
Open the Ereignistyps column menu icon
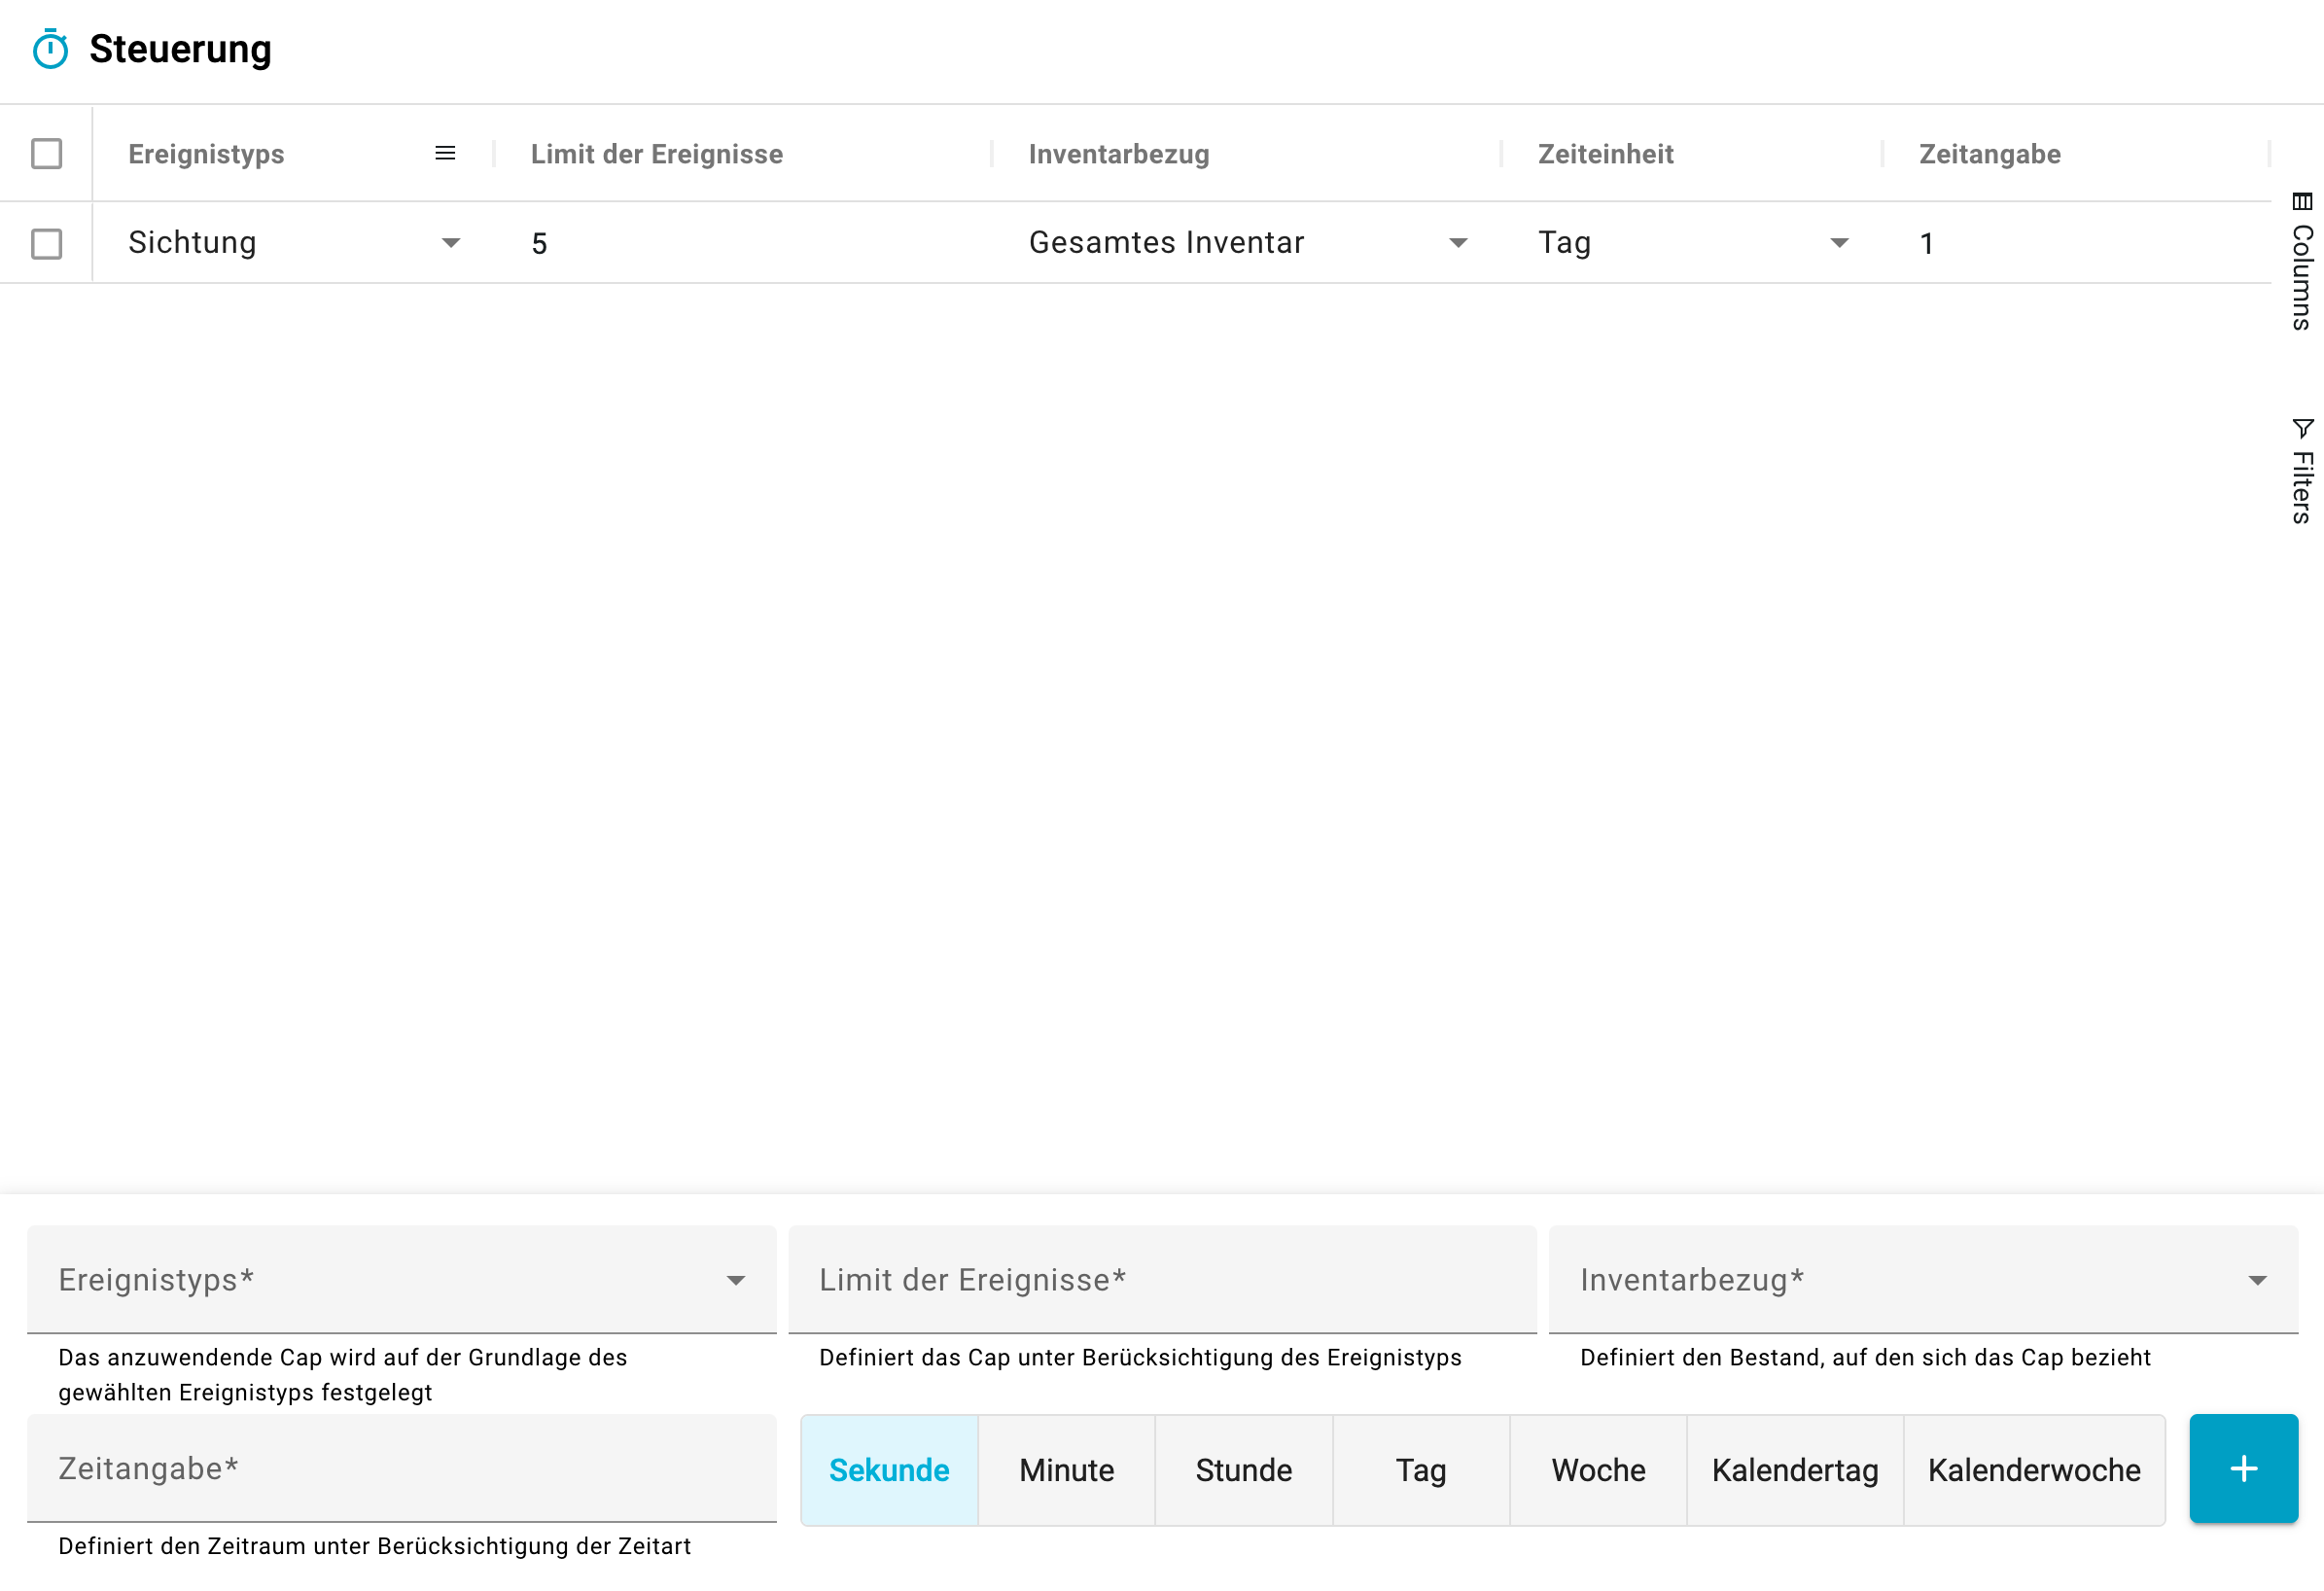coord(445,153)
